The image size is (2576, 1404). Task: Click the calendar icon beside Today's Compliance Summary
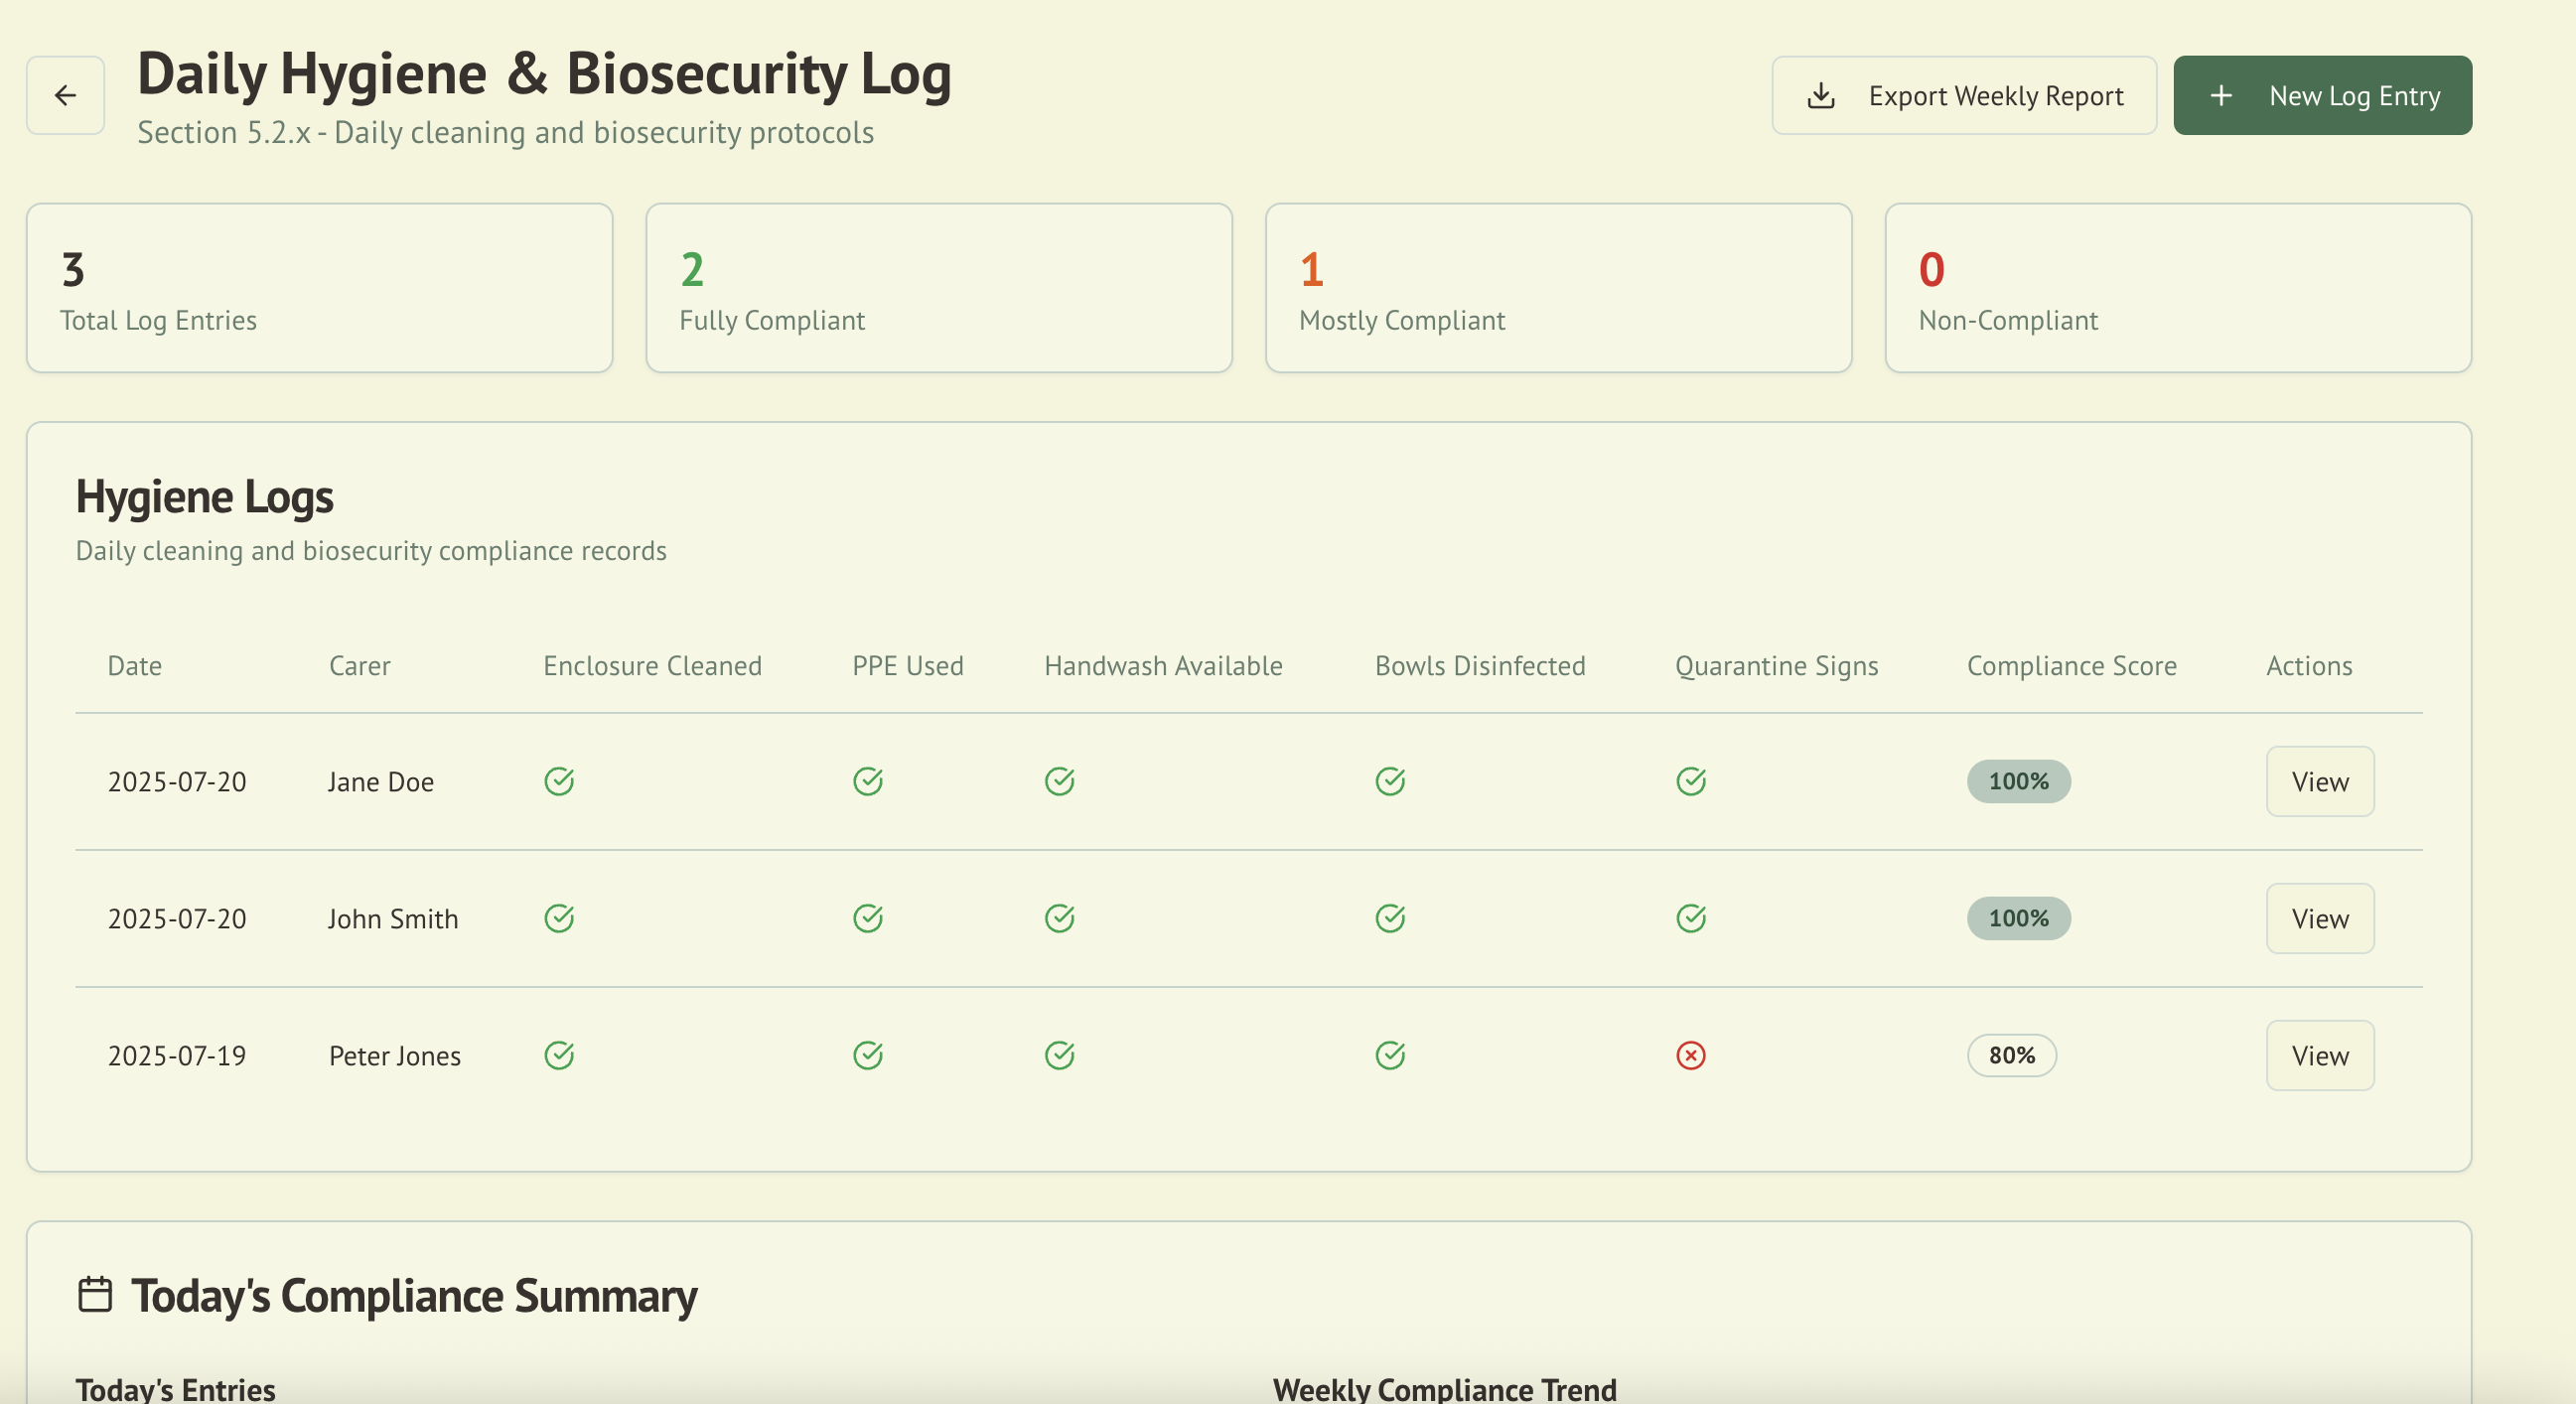tap(95, 1294)
